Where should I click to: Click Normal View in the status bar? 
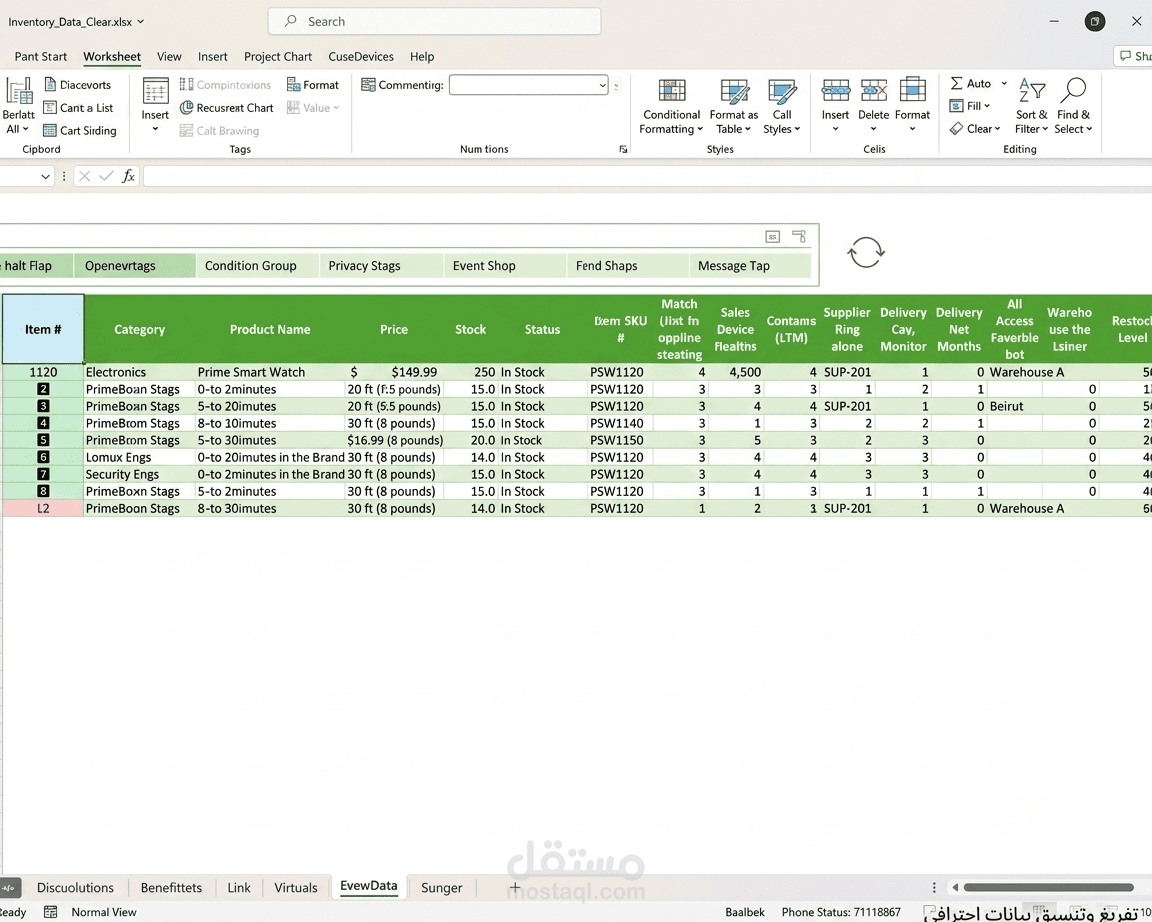tap(104, 912)
